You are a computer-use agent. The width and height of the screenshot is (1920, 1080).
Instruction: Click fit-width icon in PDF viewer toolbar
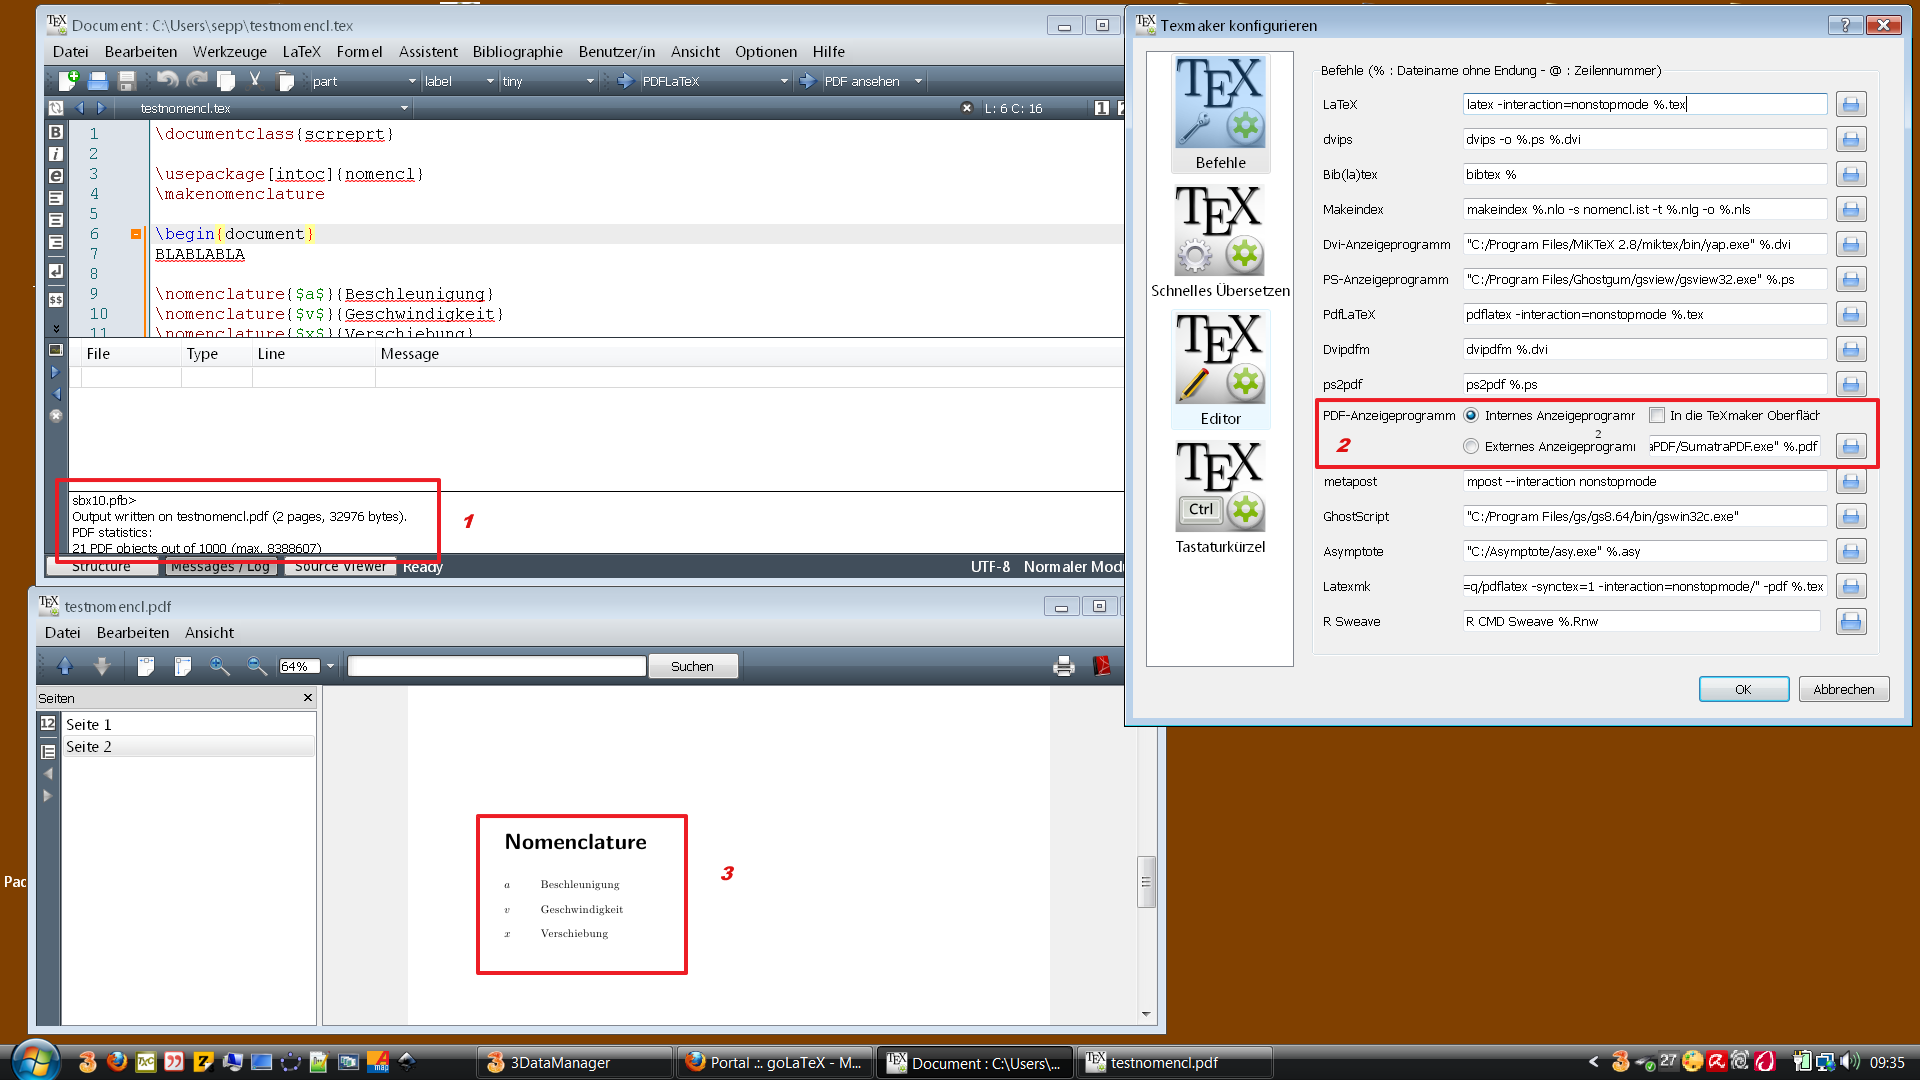146,666
